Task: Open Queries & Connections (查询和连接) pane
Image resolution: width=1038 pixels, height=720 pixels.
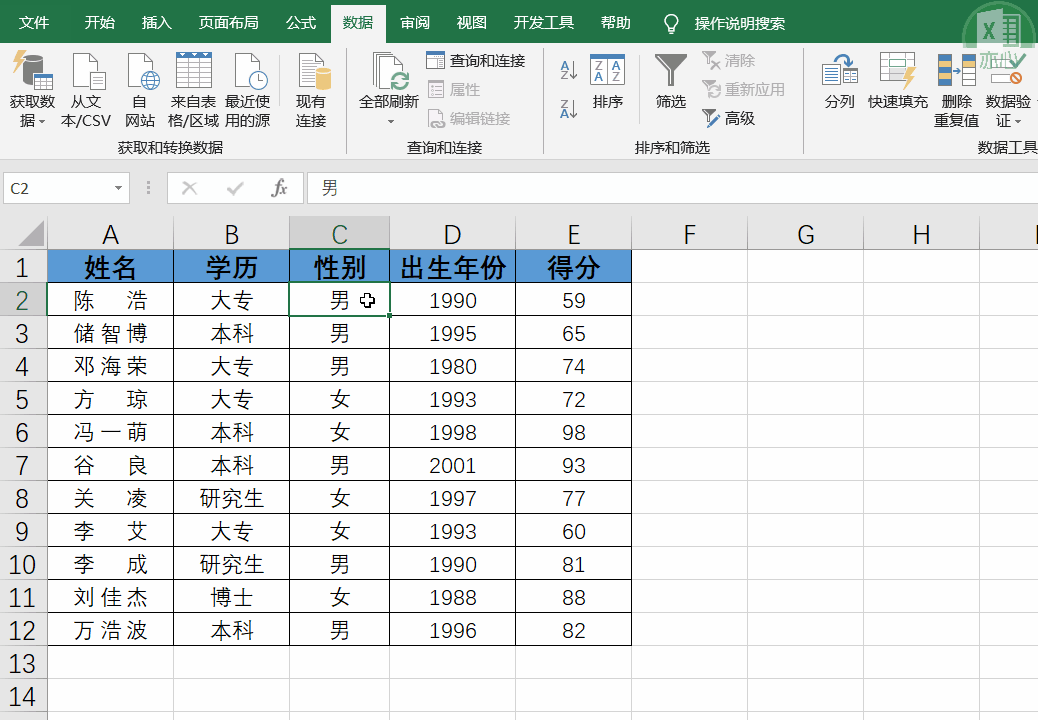Action: (x=475, y=61)
